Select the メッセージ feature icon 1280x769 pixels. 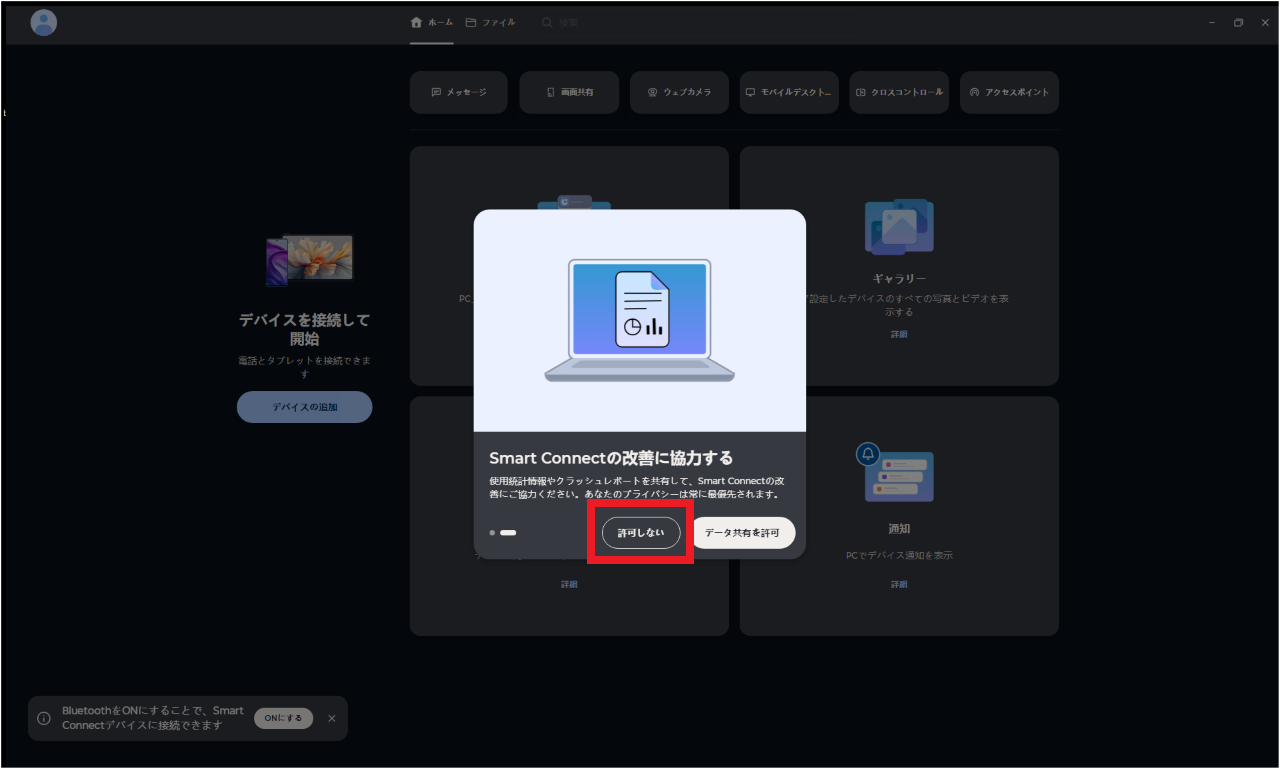pos(458,91)
